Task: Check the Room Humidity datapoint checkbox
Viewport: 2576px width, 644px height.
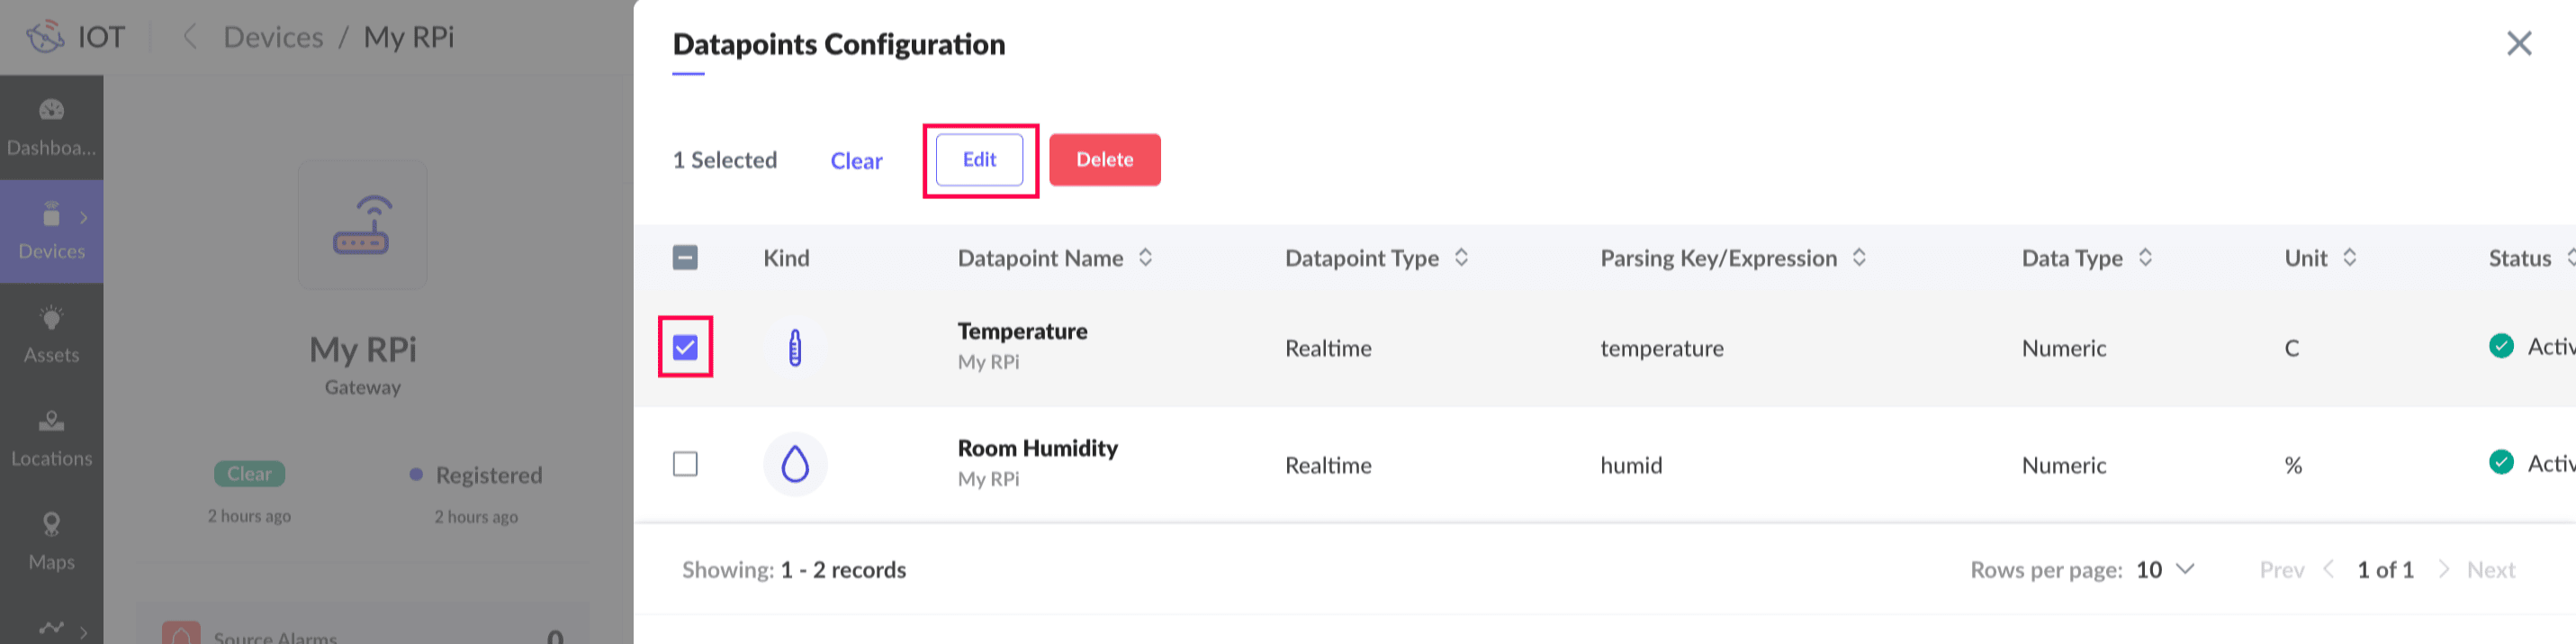Action: pyautogui.click(x=685, y=464)
